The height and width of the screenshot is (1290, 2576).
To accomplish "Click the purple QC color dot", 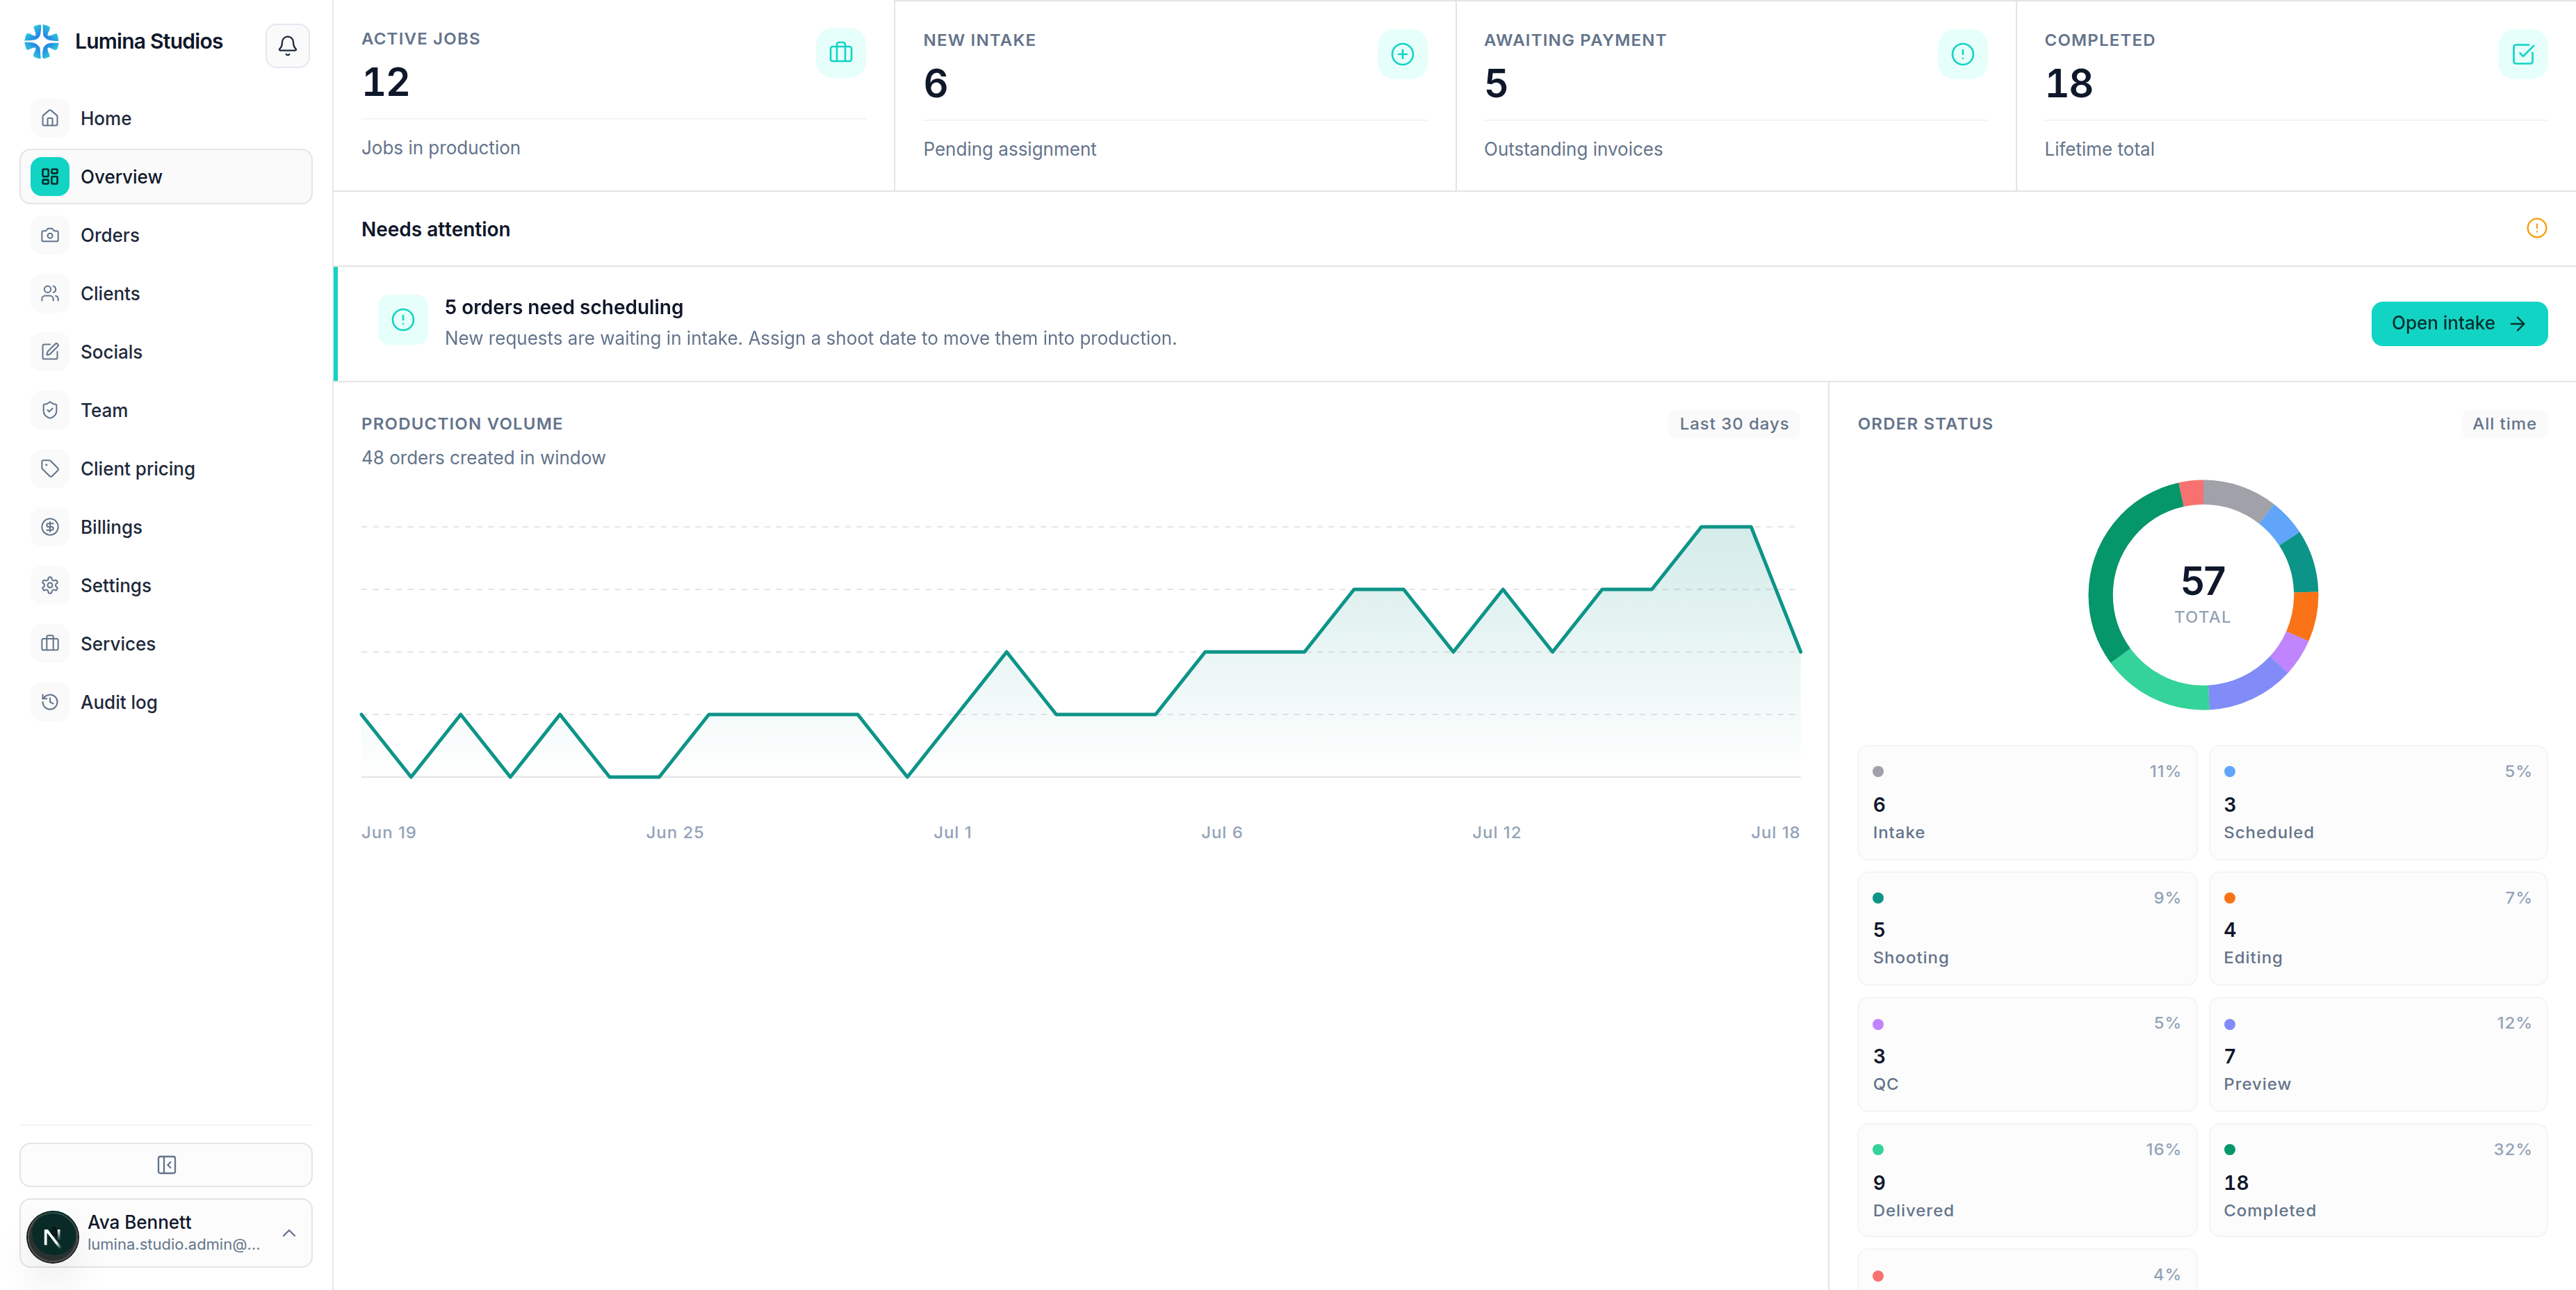I will [x=1878, y=1024].
